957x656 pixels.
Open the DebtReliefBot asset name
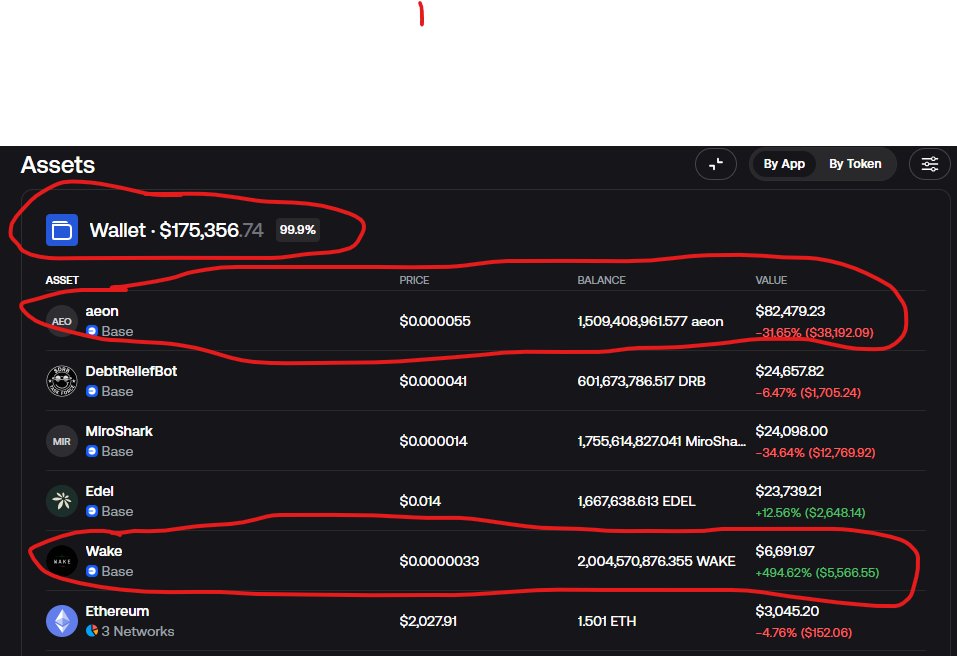tap(131, 371)
